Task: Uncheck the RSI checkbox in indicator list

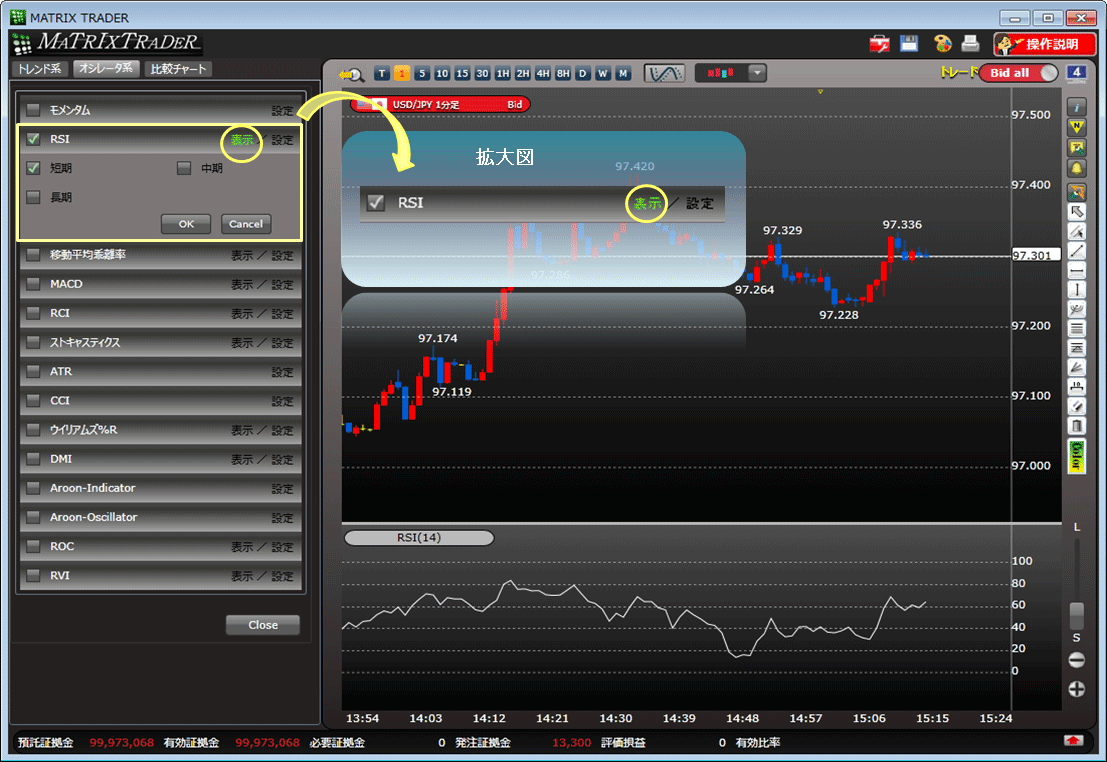Action: [33, 139]
